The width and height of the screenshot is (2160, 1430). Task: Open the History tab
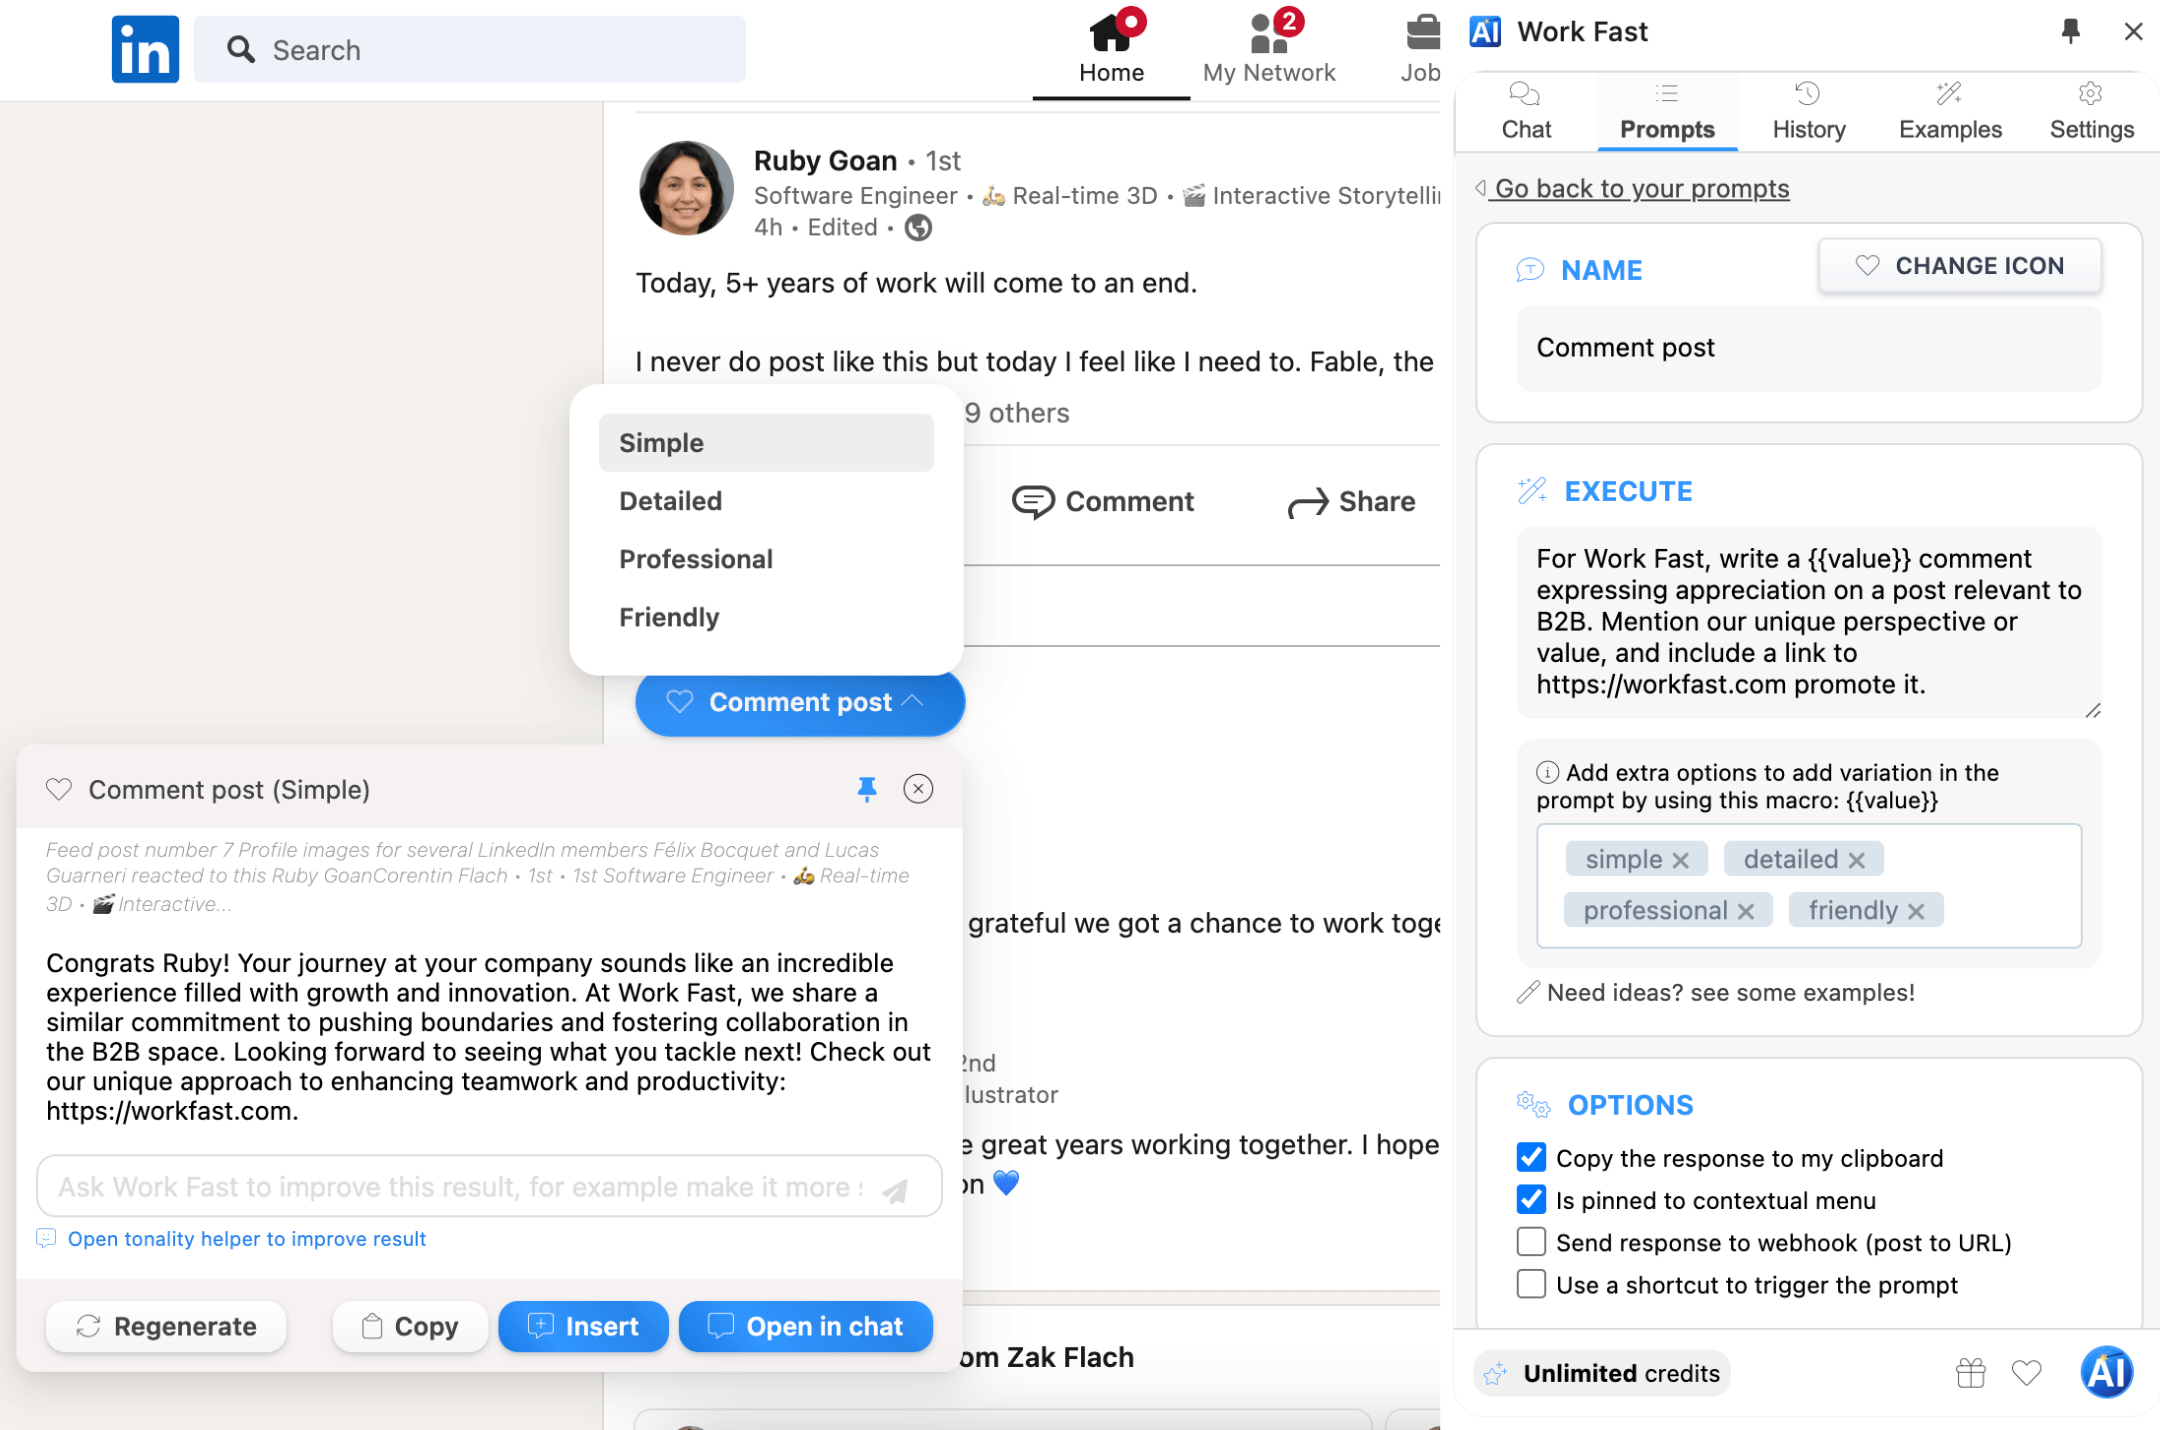click(x=1808, y=112)
